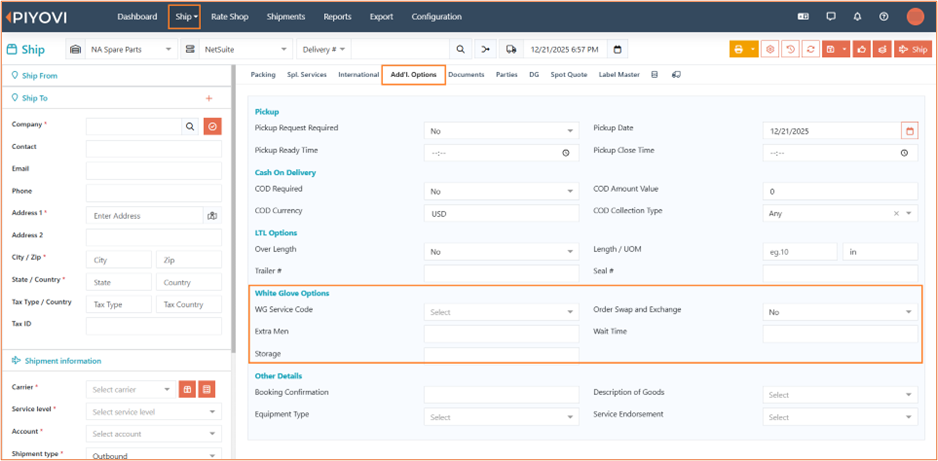
Task: Open Shipments in top navigation
Action: point(286,17)
